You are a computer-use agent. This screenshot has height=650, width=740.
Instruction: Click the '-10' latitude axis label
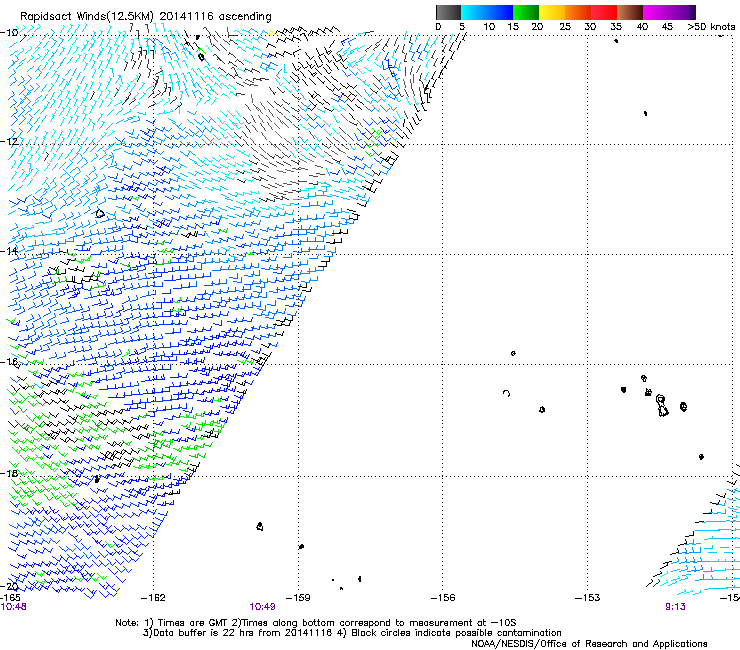[x=9, y=33]
